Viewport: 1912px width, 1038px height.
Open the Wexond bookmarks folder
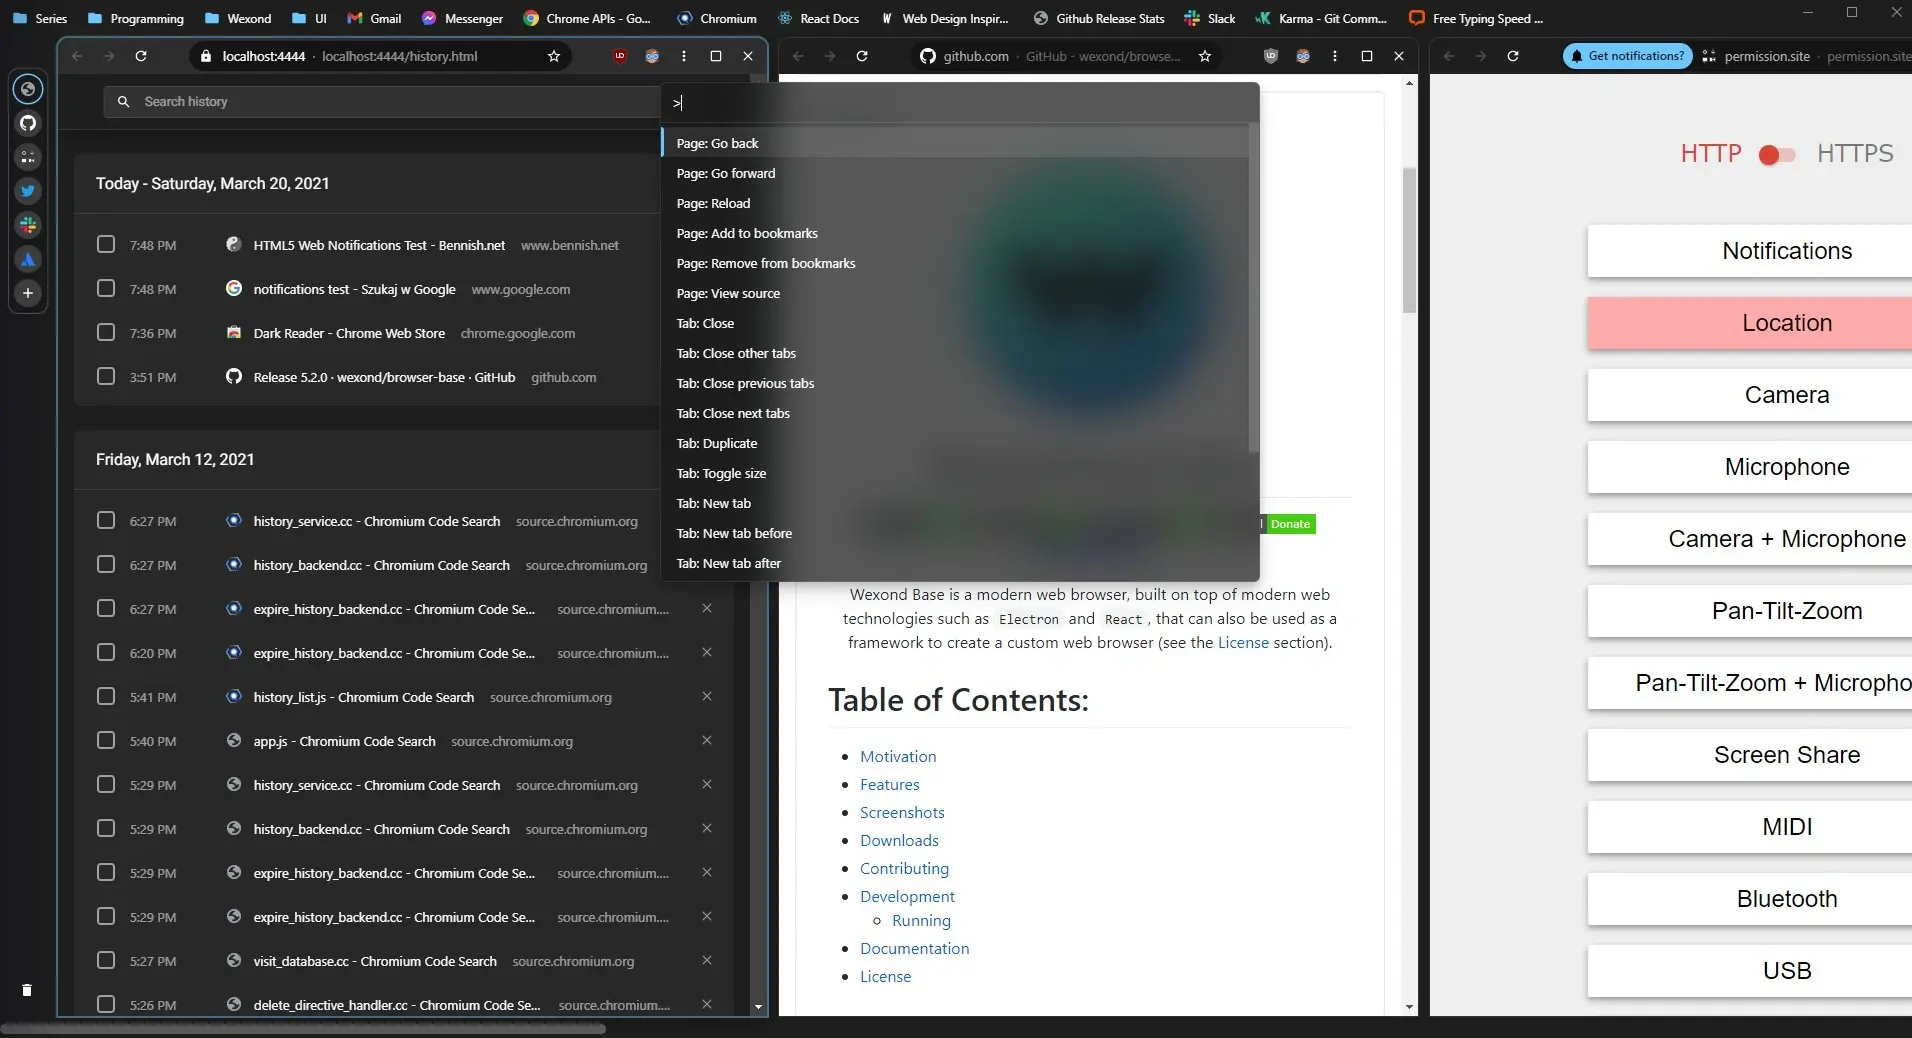[x=238, y=18]
